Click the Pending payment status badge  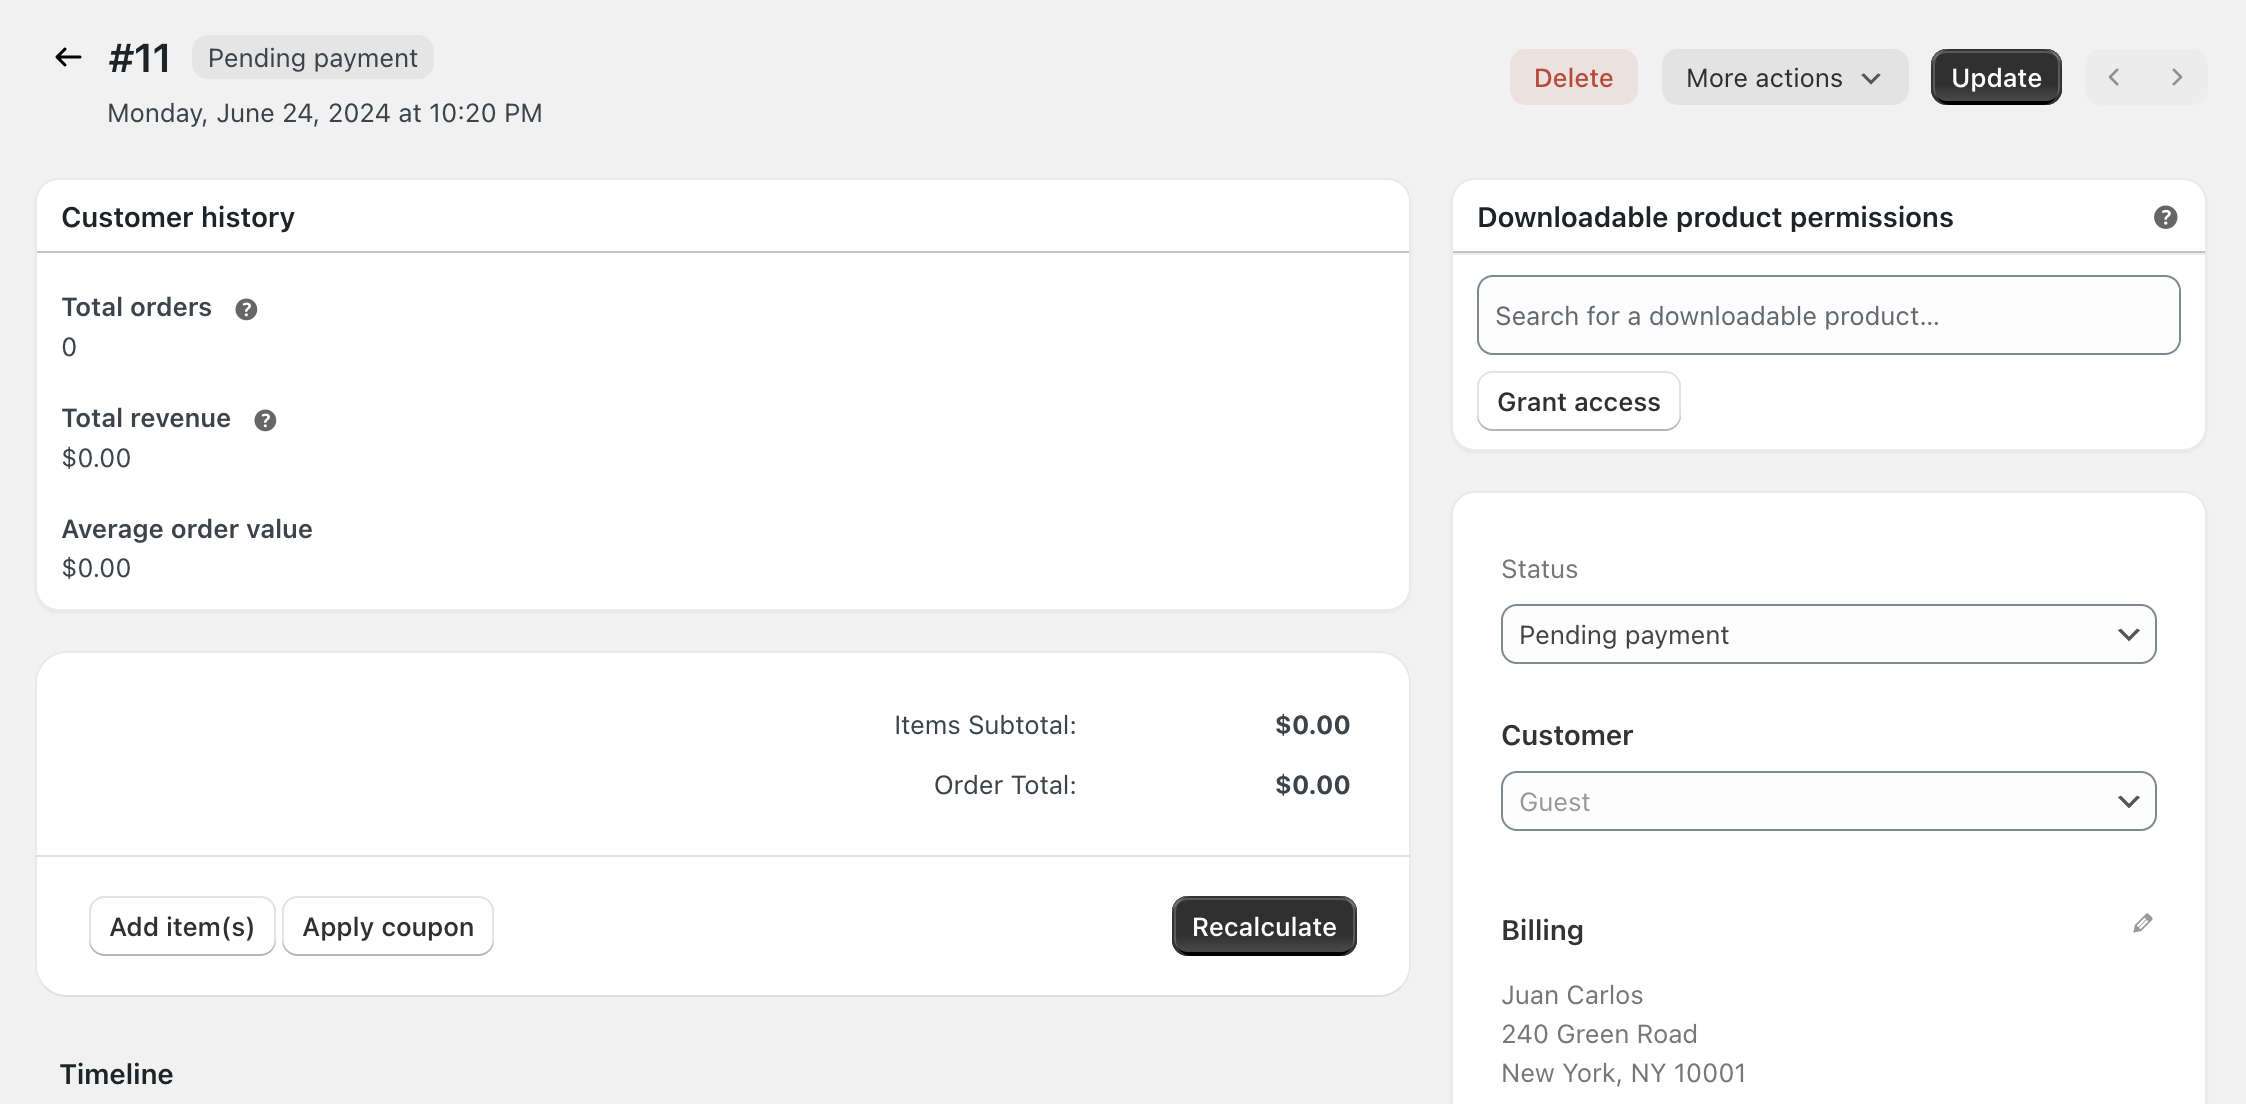click(312, 57)
